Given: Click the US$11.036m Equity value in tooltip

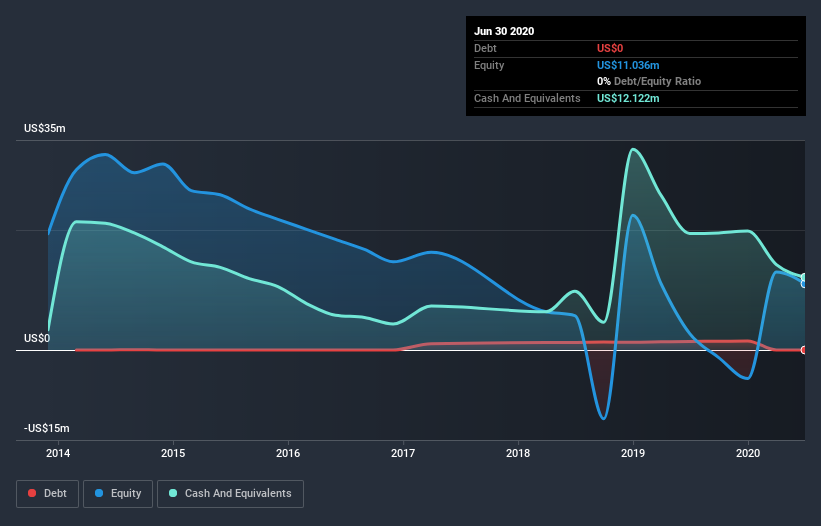Looking at the screenshot, I should coord(628,65).
